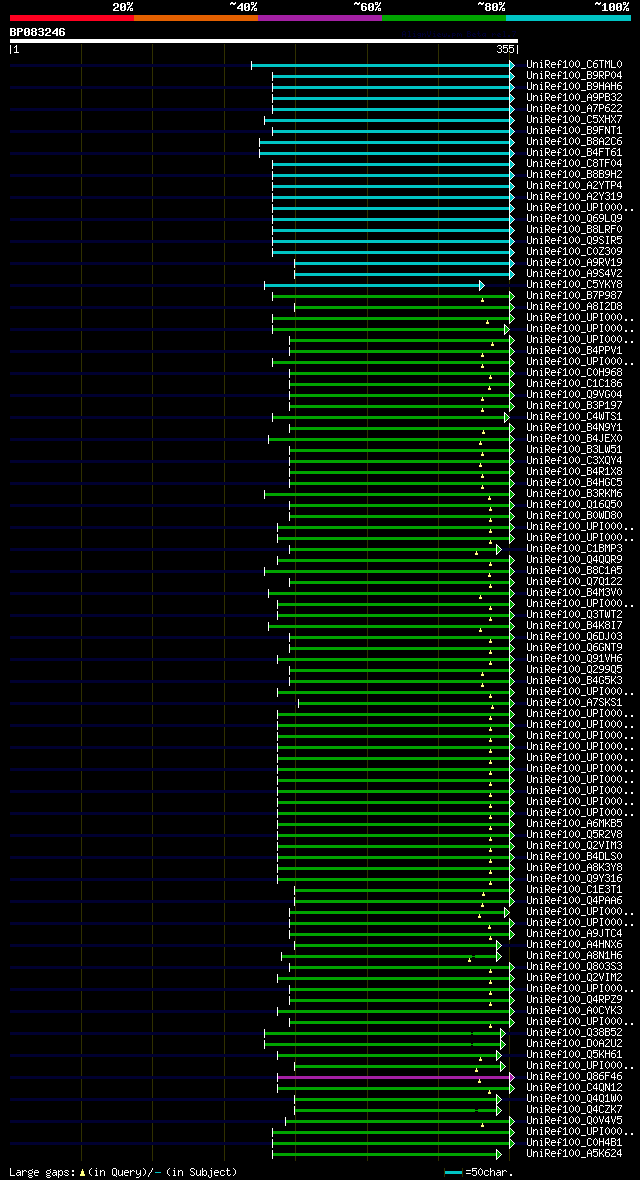Select hit UniRef100_B3LW51
Screen dimensions: 640x1180
pyautogui.click(x=574, y=449)
